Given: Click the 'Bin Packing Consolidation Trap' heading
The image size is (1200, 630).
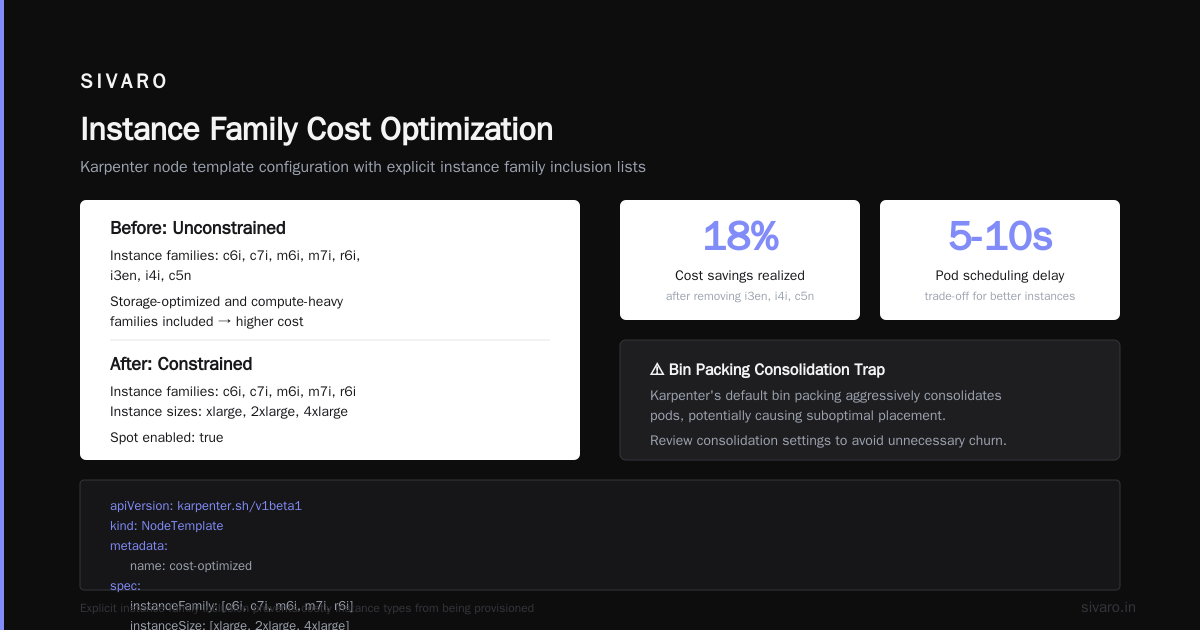Looking at the screenshot, I should click(777, 369).
